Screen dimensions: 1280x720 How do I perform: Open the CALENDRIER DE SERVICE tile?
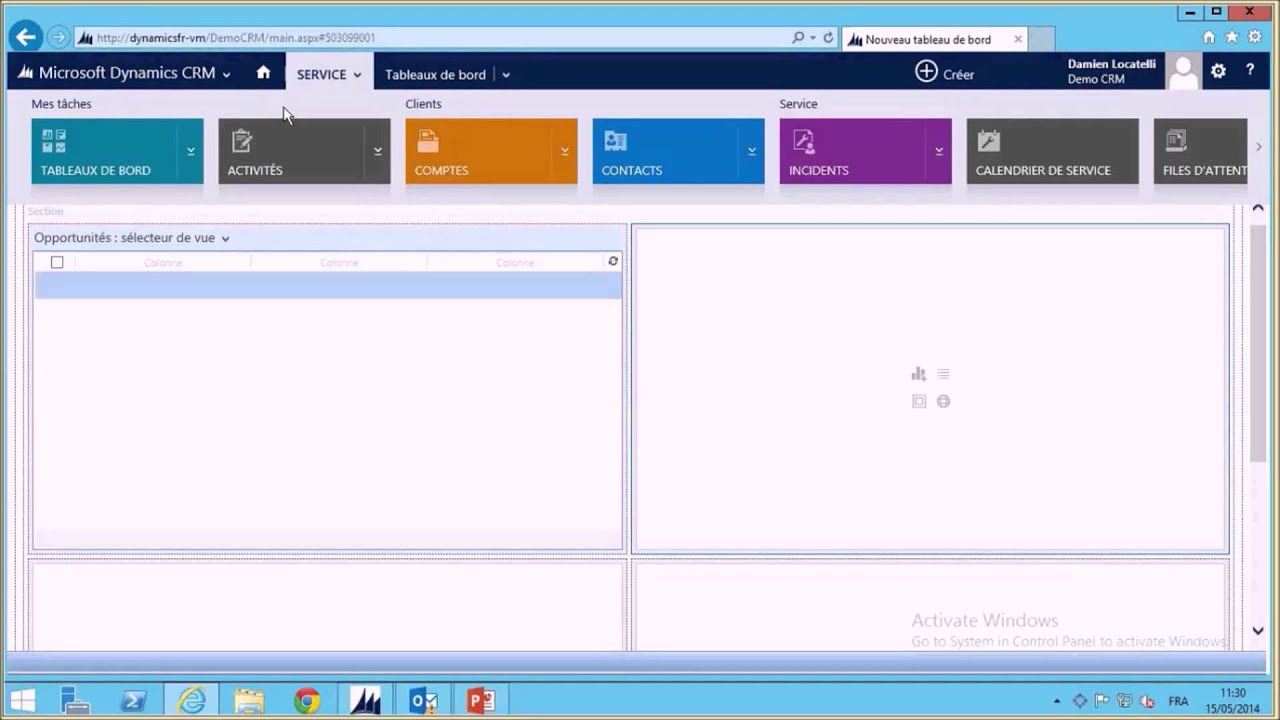1052,151
